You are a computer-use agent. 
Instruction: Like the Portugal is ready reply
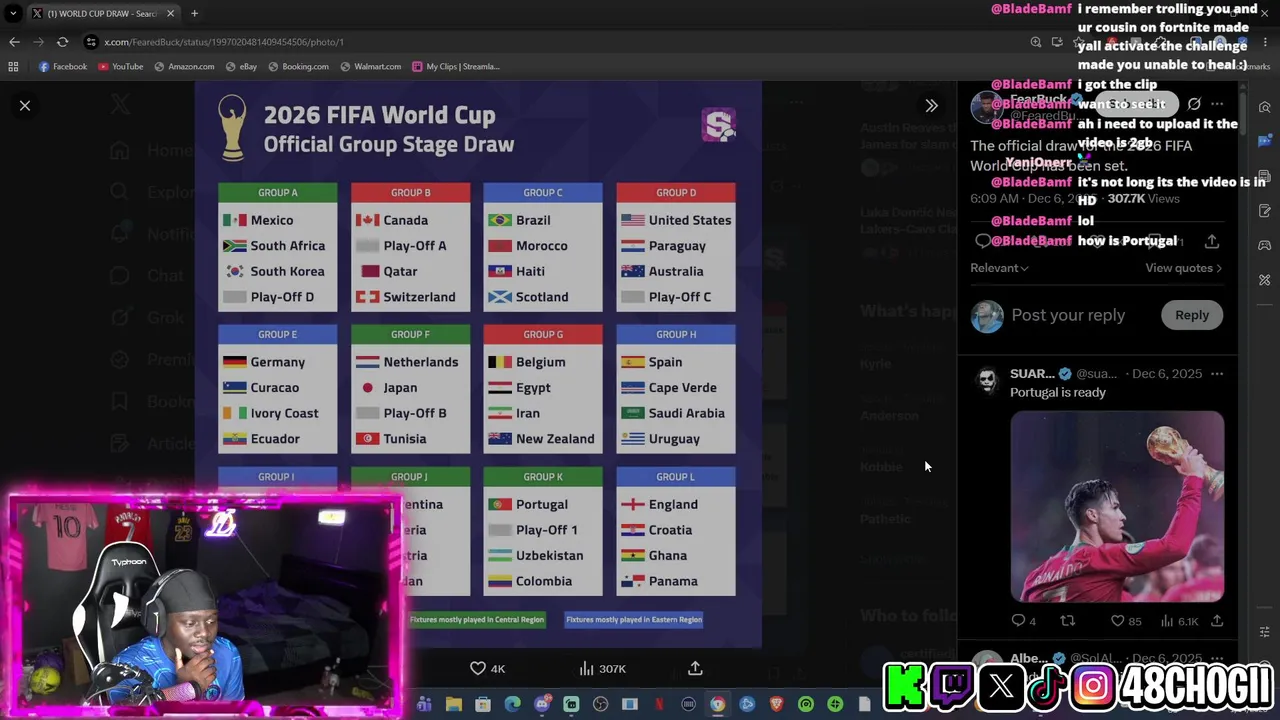coord(1118,621)
